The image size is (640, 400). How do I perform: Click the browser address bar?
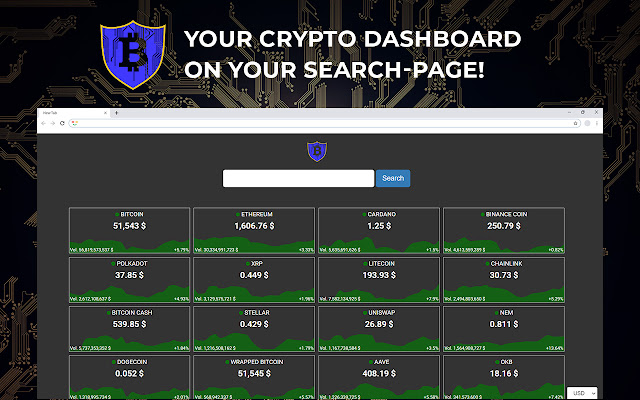[x=324, y=123]
